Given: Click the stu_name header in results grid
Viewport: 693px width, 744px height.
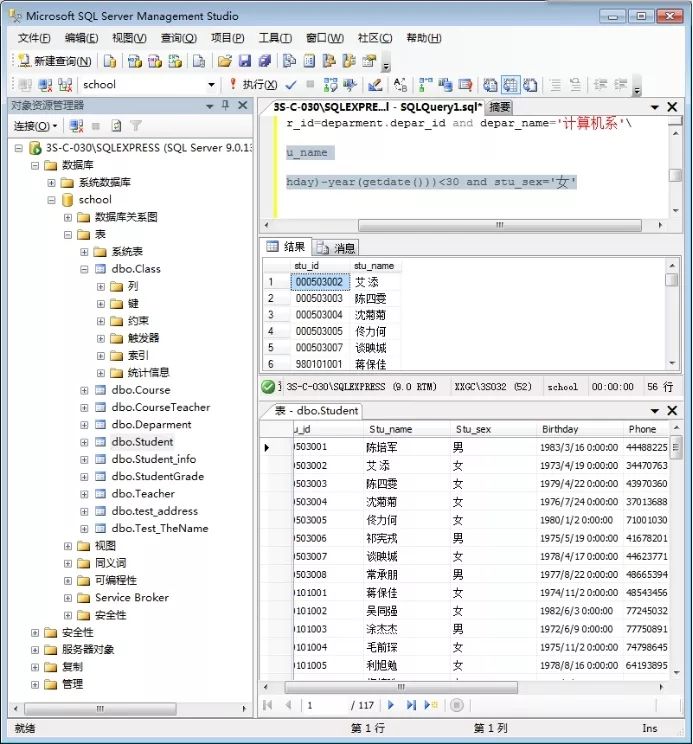Looking at the screenshot, I should 374,266.
